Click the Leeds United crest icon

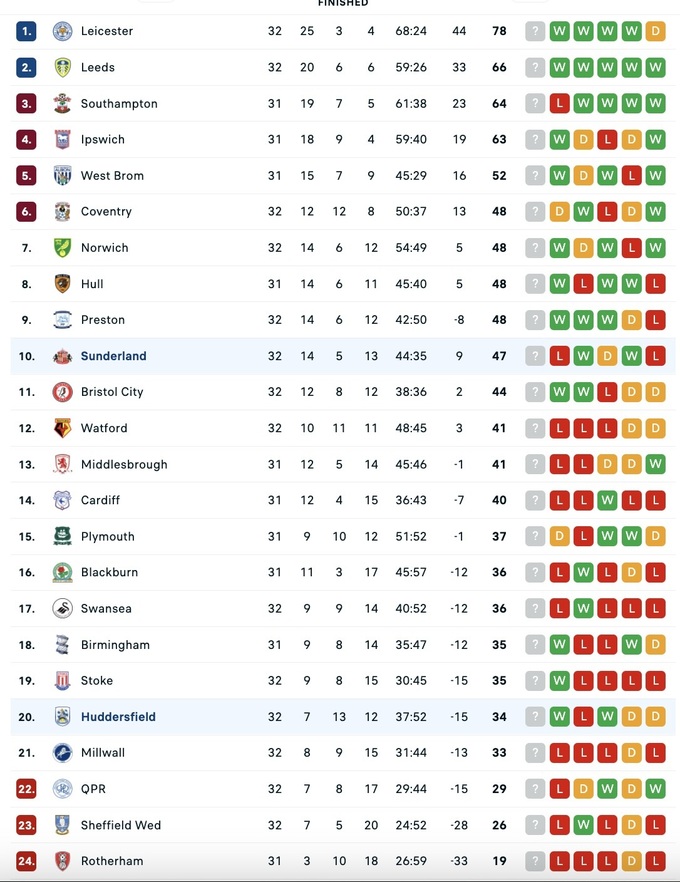click(62, 67)
